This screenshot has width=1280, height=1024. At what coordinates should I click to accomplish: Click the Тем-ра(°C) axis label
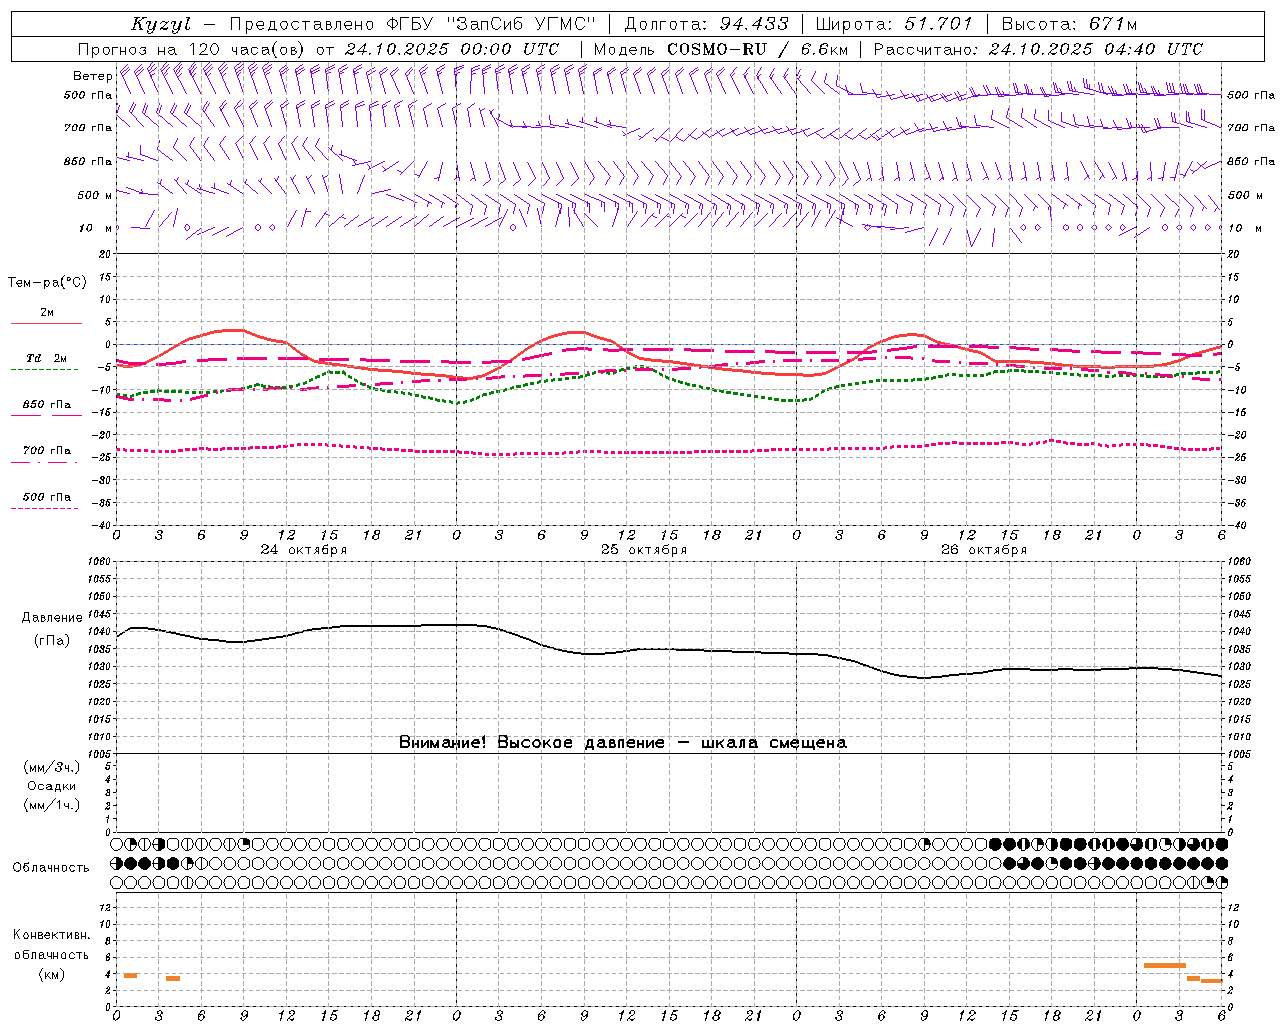(47, 283)
